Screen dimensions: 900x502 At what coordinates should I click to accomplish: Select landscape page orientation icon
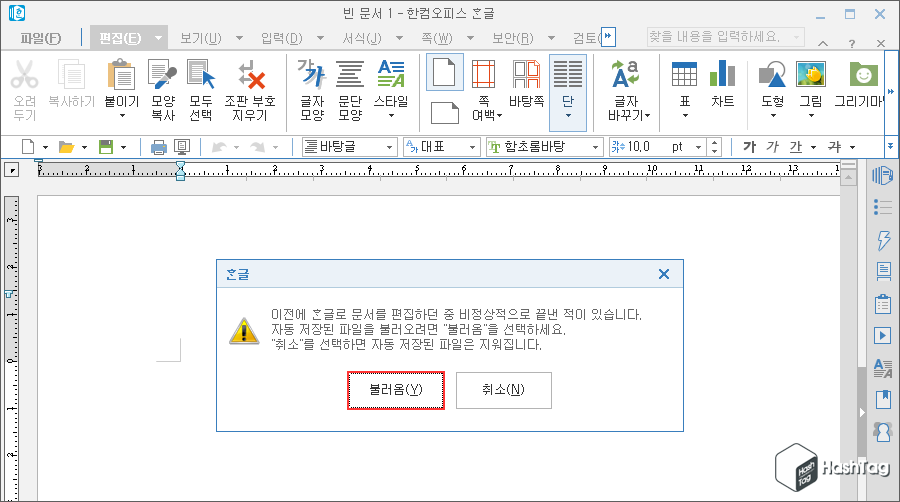click(444, 113)
